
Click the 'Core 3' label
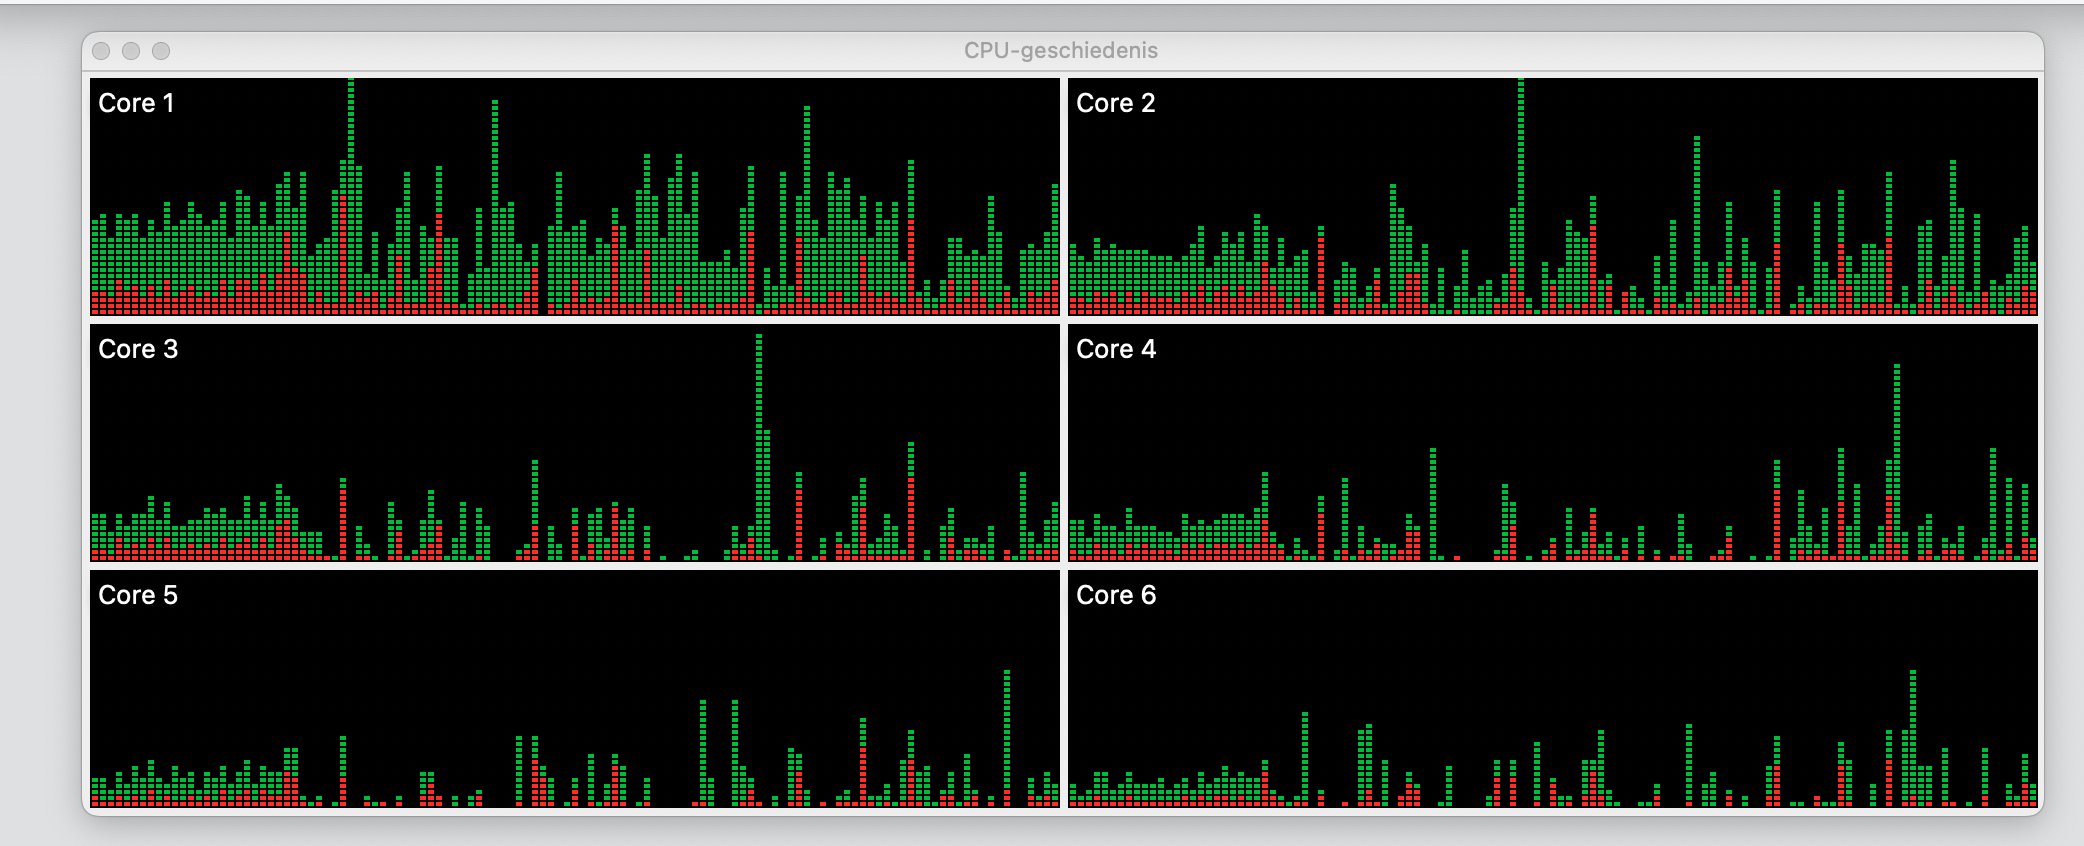138,349
